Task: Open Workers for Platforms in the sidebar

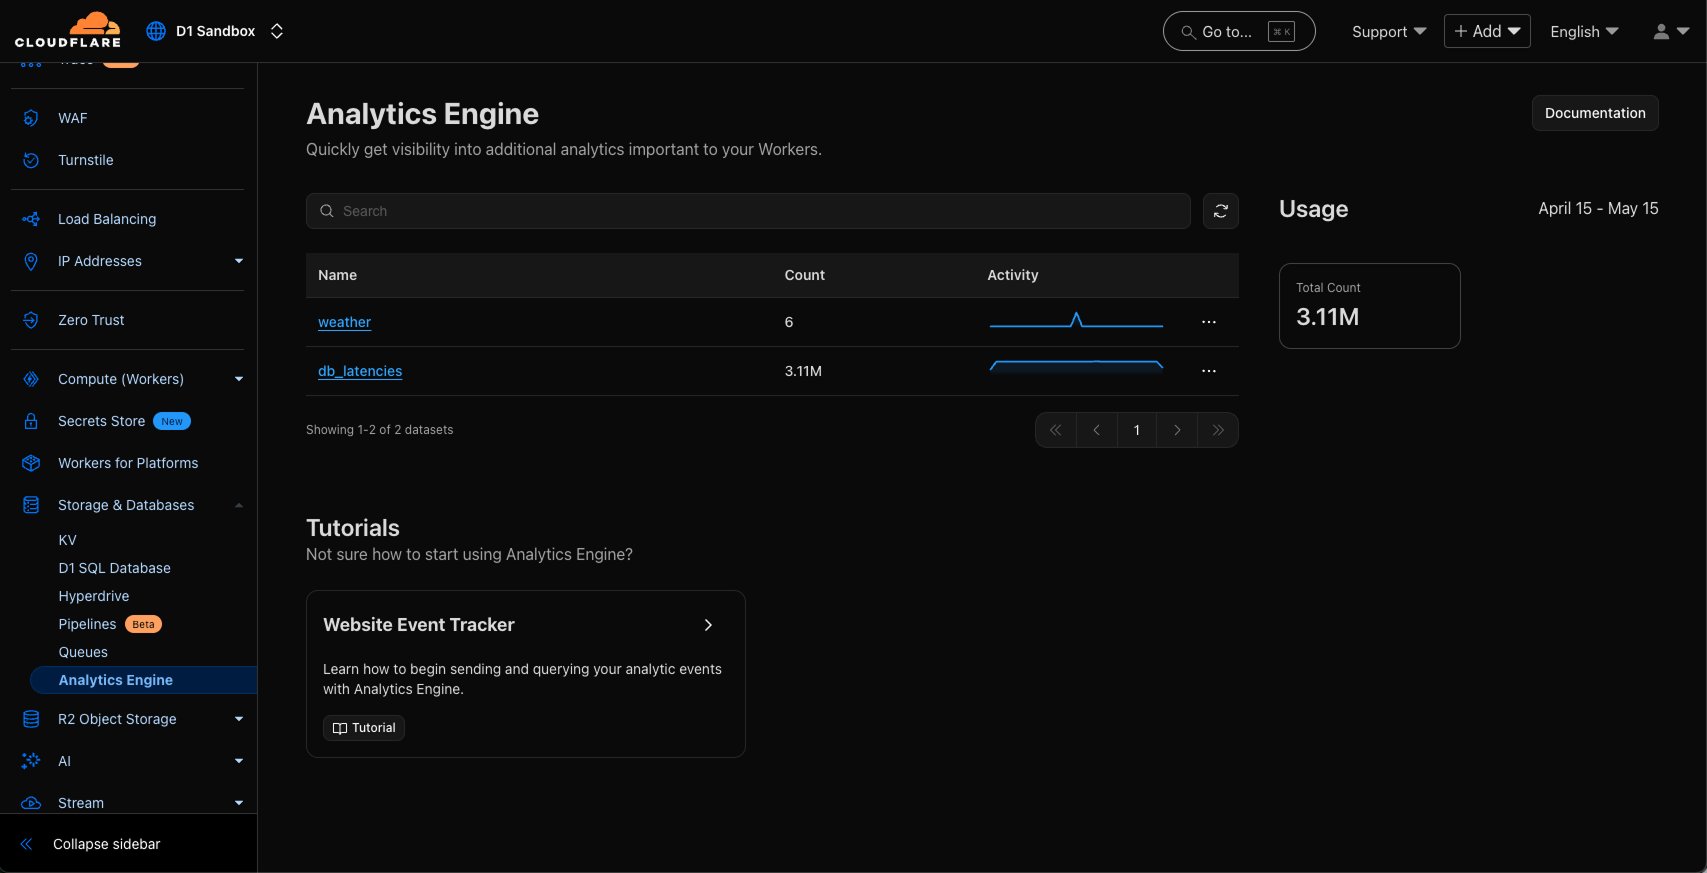Action: [x=128, y=463]
